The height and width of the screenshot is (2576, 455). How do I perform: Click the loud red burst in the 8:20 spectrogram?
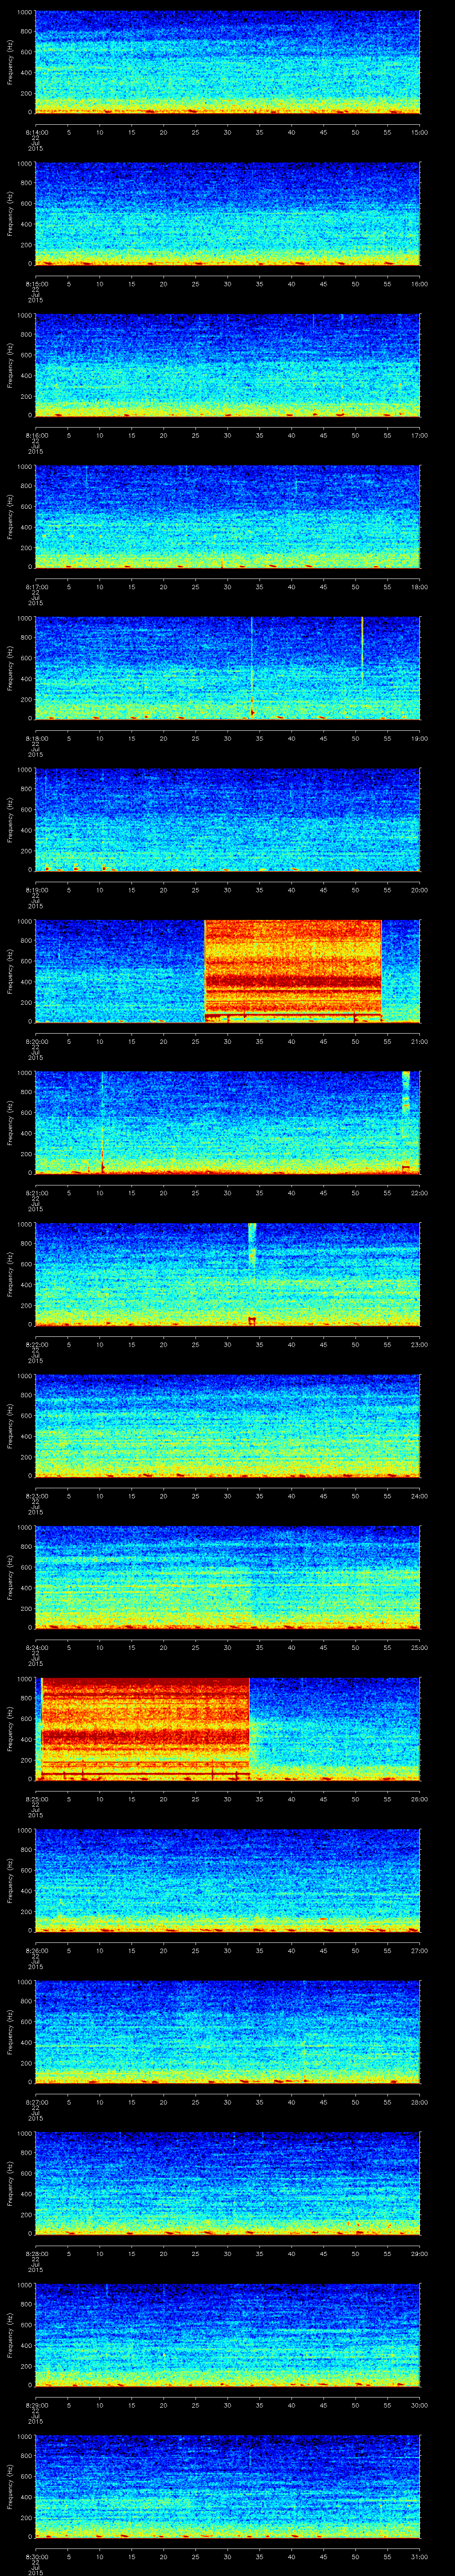pyautogui.click(x=292, y=969)
